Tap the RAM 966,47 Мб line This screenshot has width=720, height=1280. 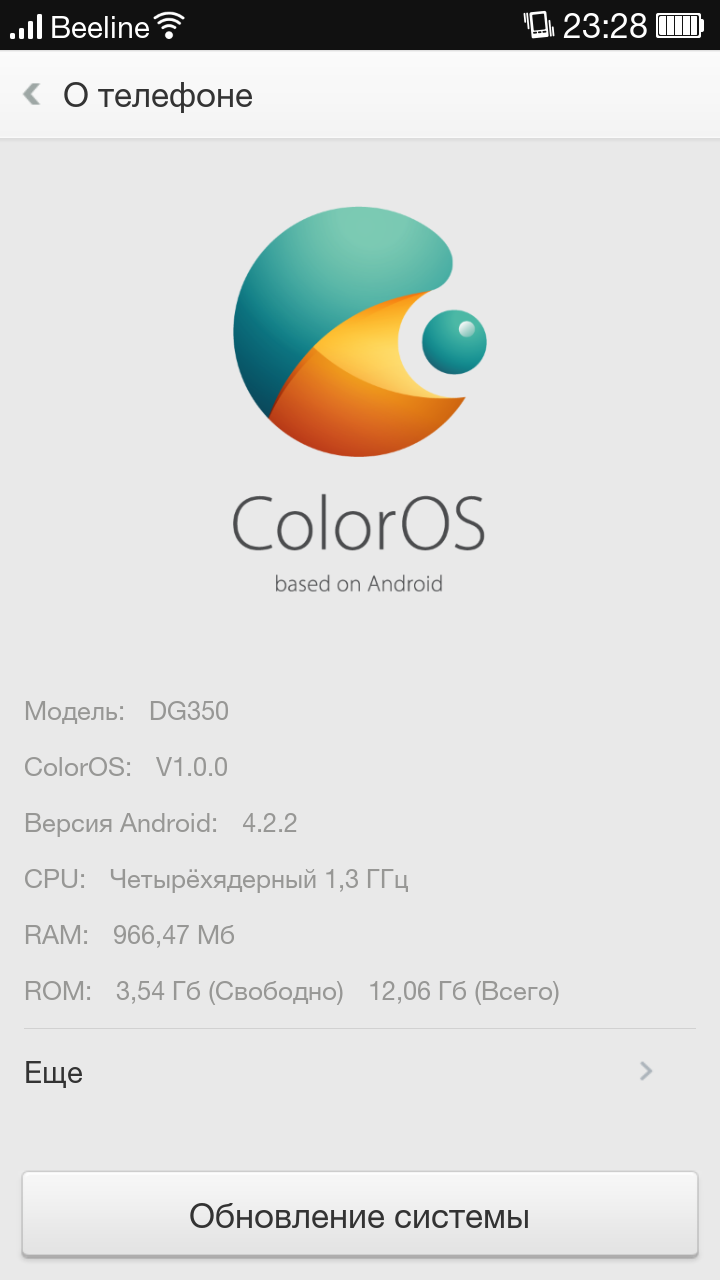(130, 935)
